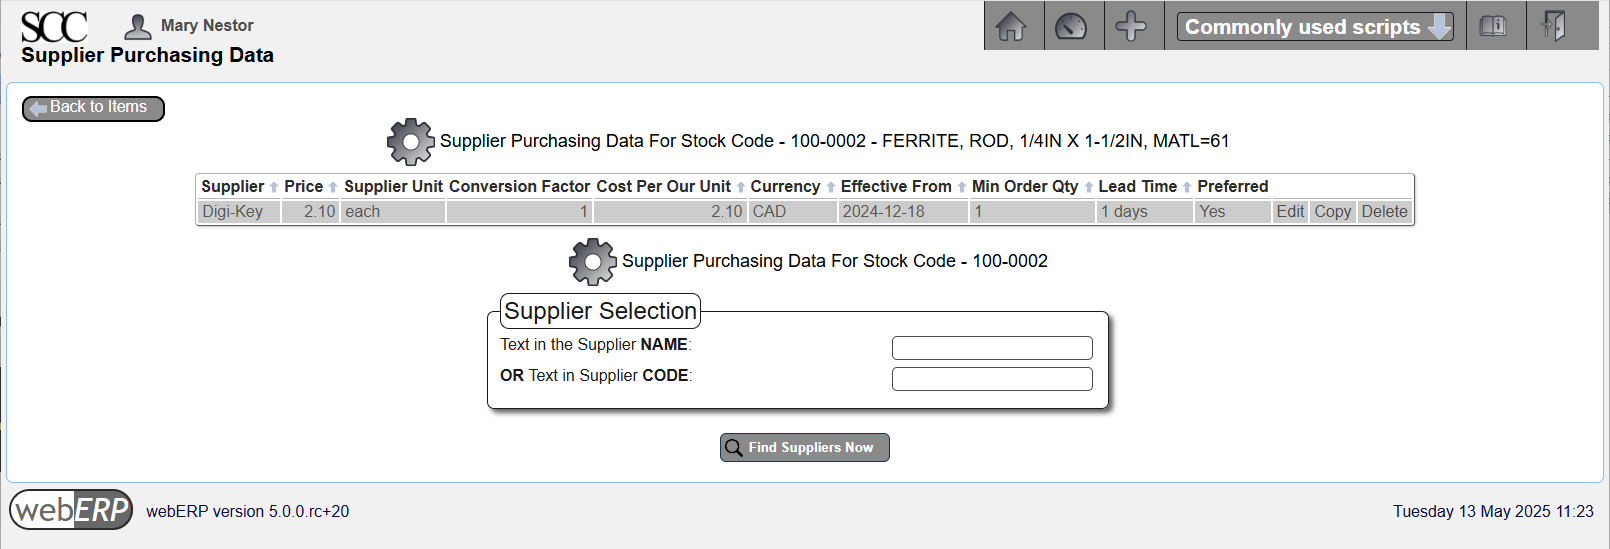Click Find Suppliers Now button
1610x549 pixels.
click(805, 448)
